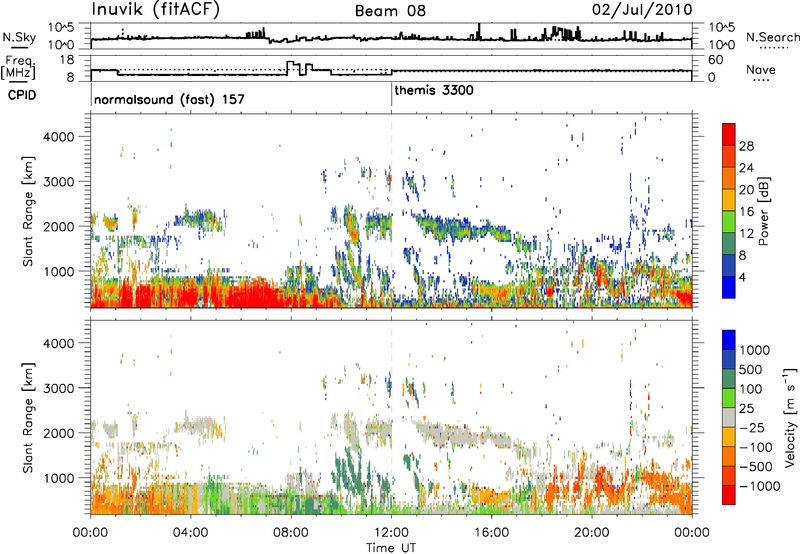Select the 'Velocity [m s-1]' colorbar title
This screenshot has height=554, width=800.
(790, 417)
